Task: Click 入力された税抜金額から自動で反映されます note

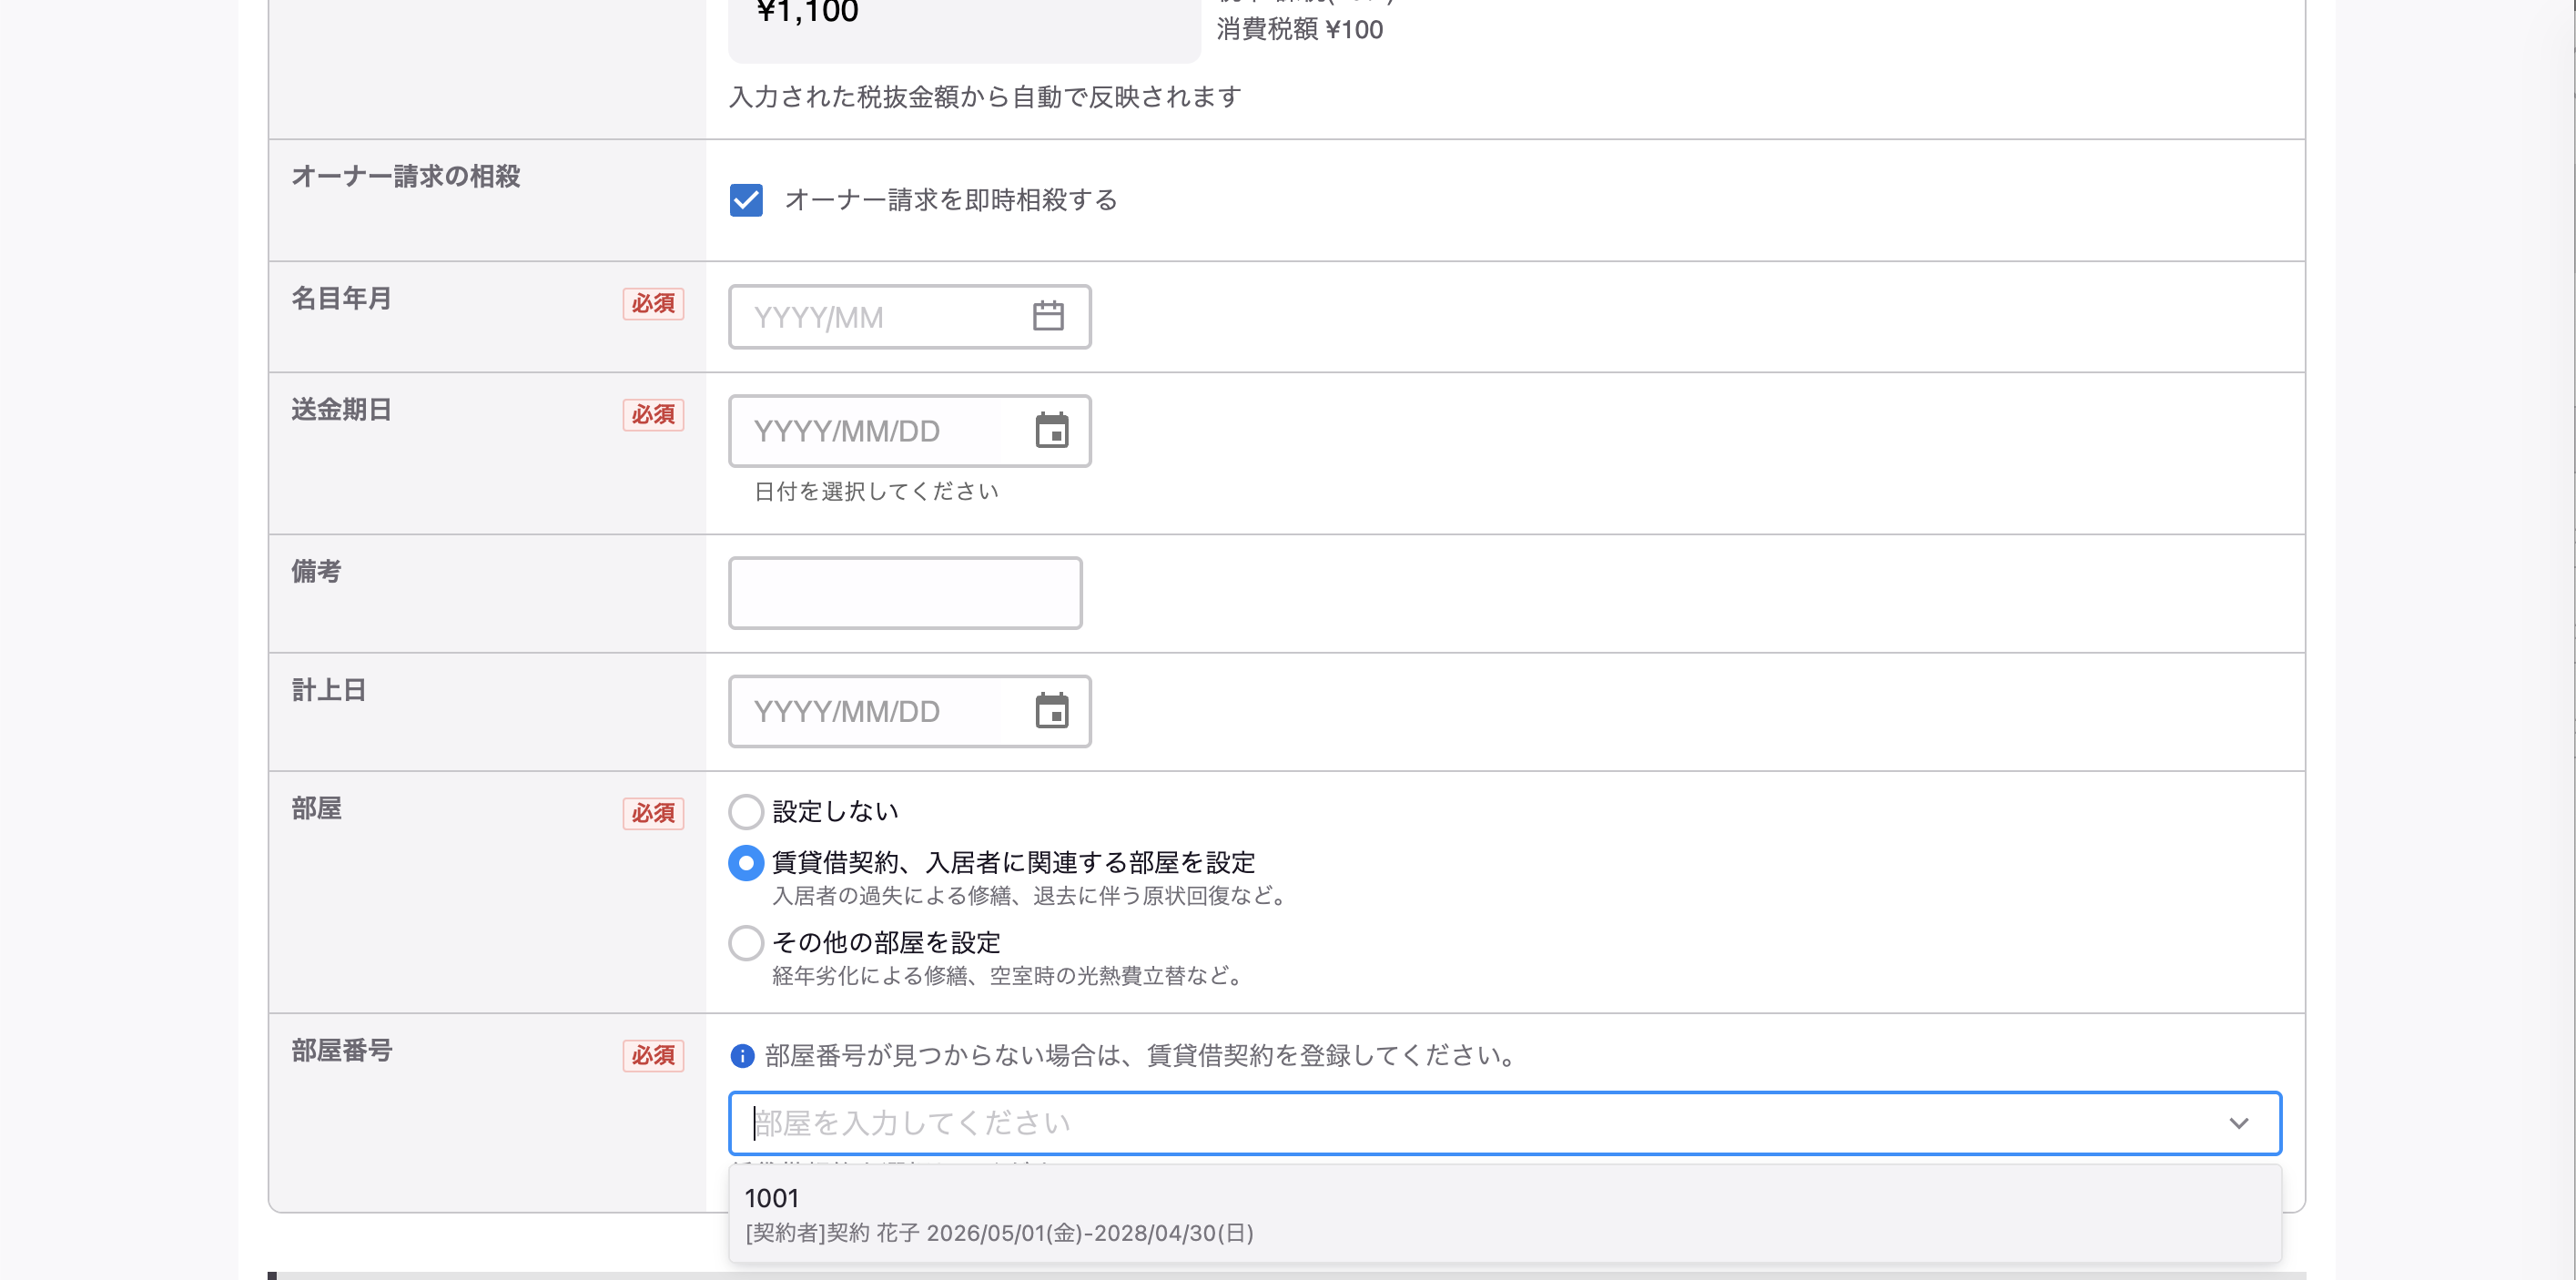Action: tap(985, 97)
